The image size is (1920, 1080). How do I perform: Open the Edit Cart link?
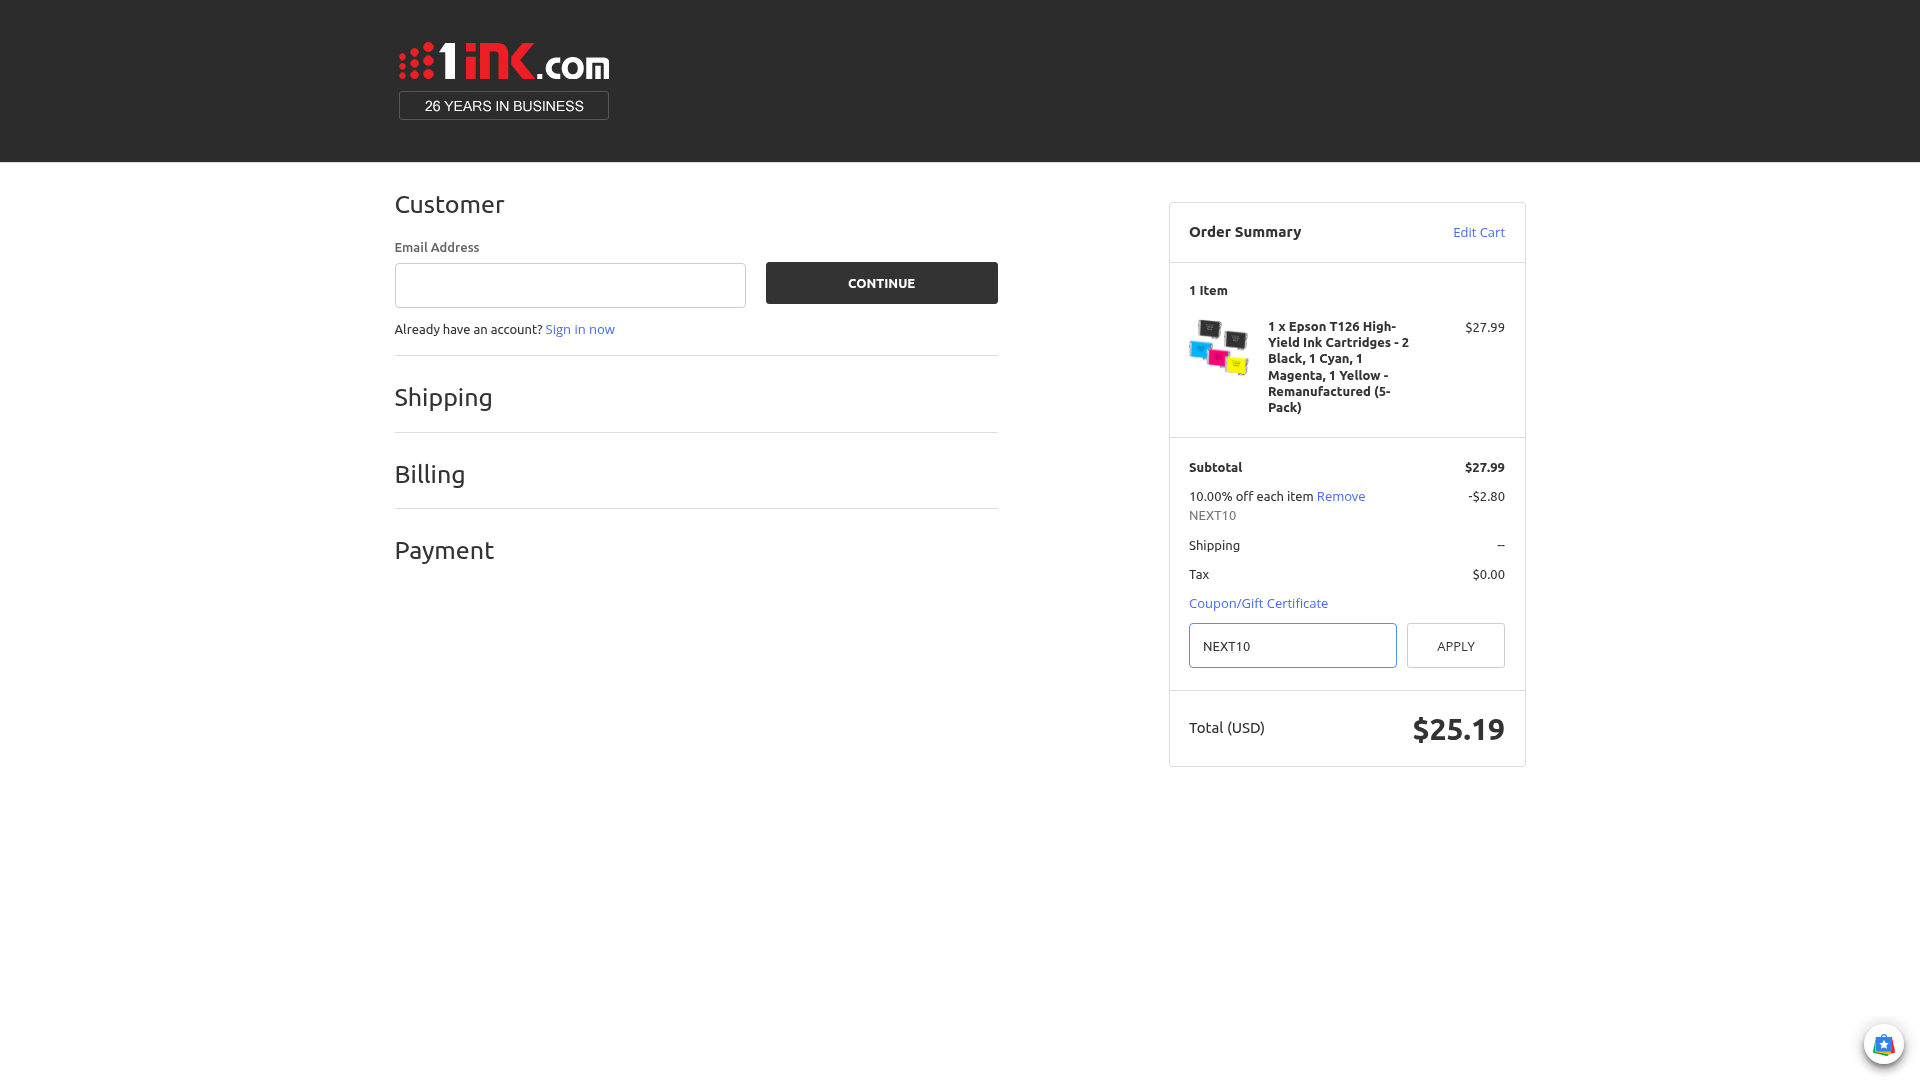click(1478, 232)
